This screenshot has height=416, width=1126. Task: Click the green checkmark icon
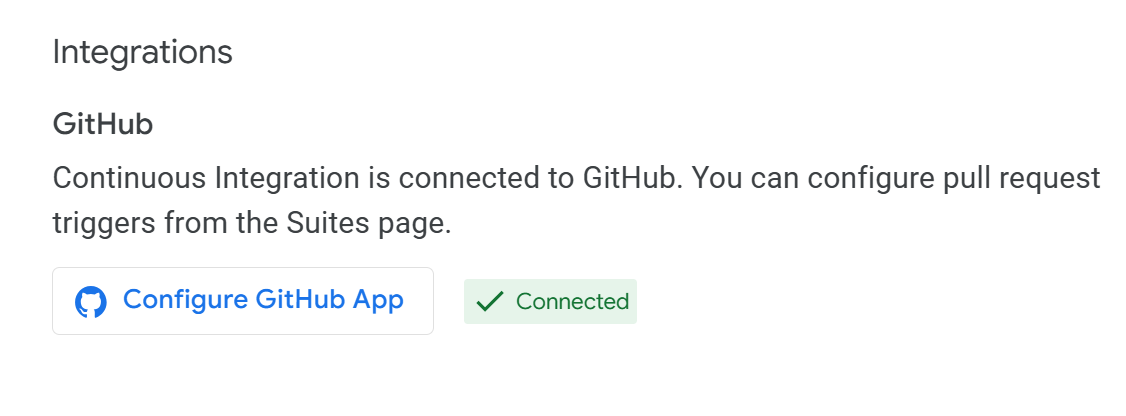click(490, 302)
